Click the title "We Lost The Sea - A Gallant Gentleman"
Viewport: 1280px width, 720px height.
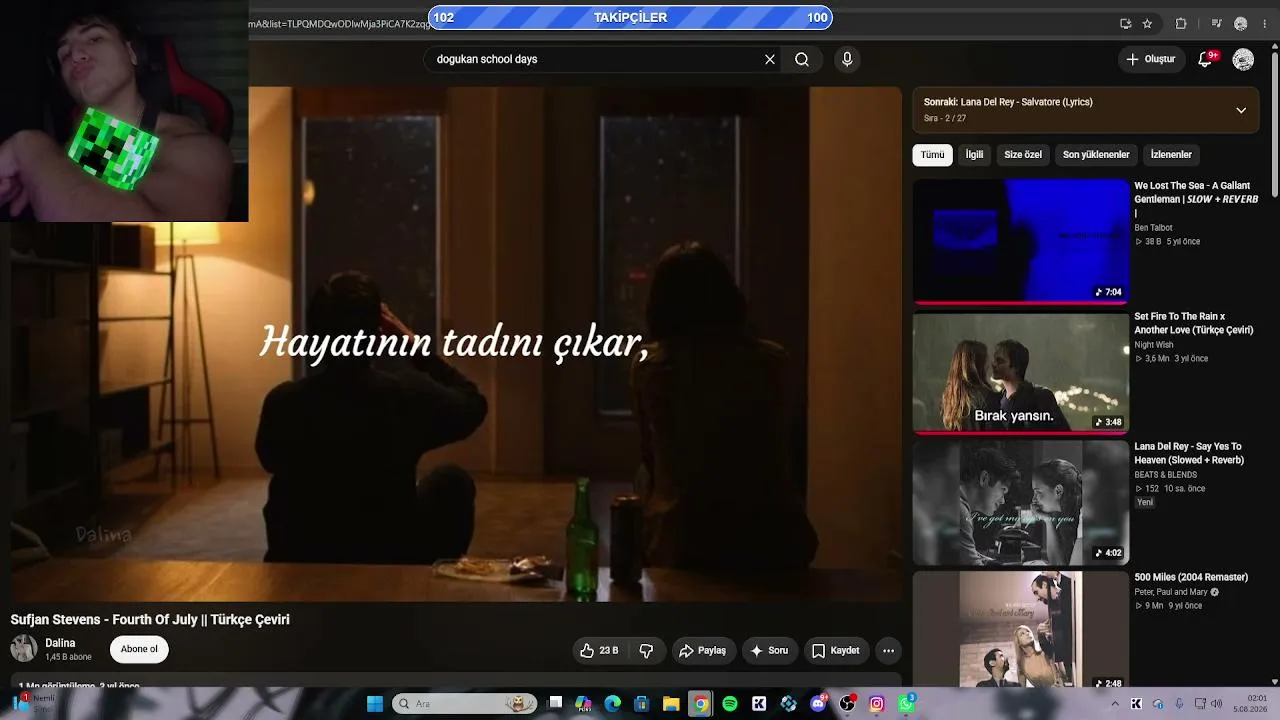(1196, 199)
